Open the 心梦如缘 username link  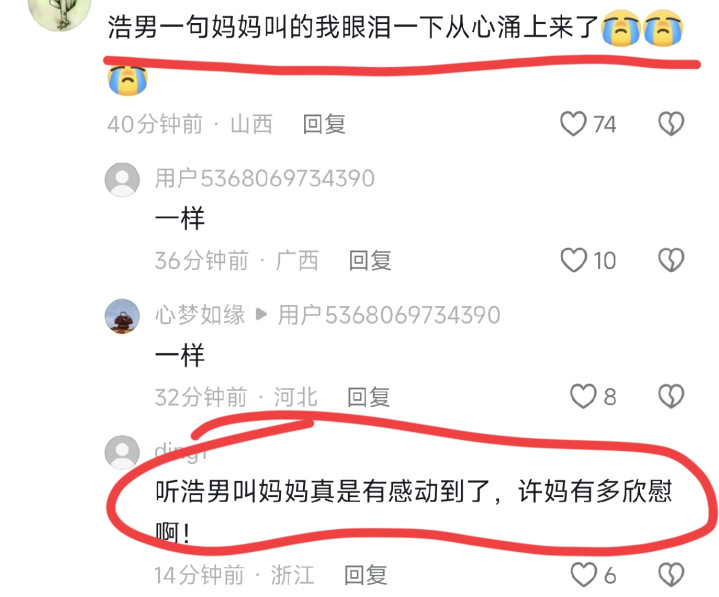(x=200, y=315)
